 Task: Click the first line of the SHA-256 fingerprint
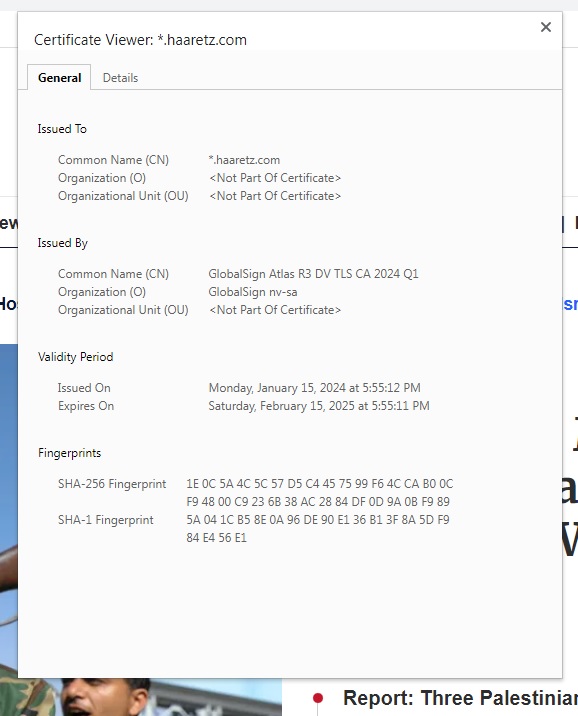320,484
